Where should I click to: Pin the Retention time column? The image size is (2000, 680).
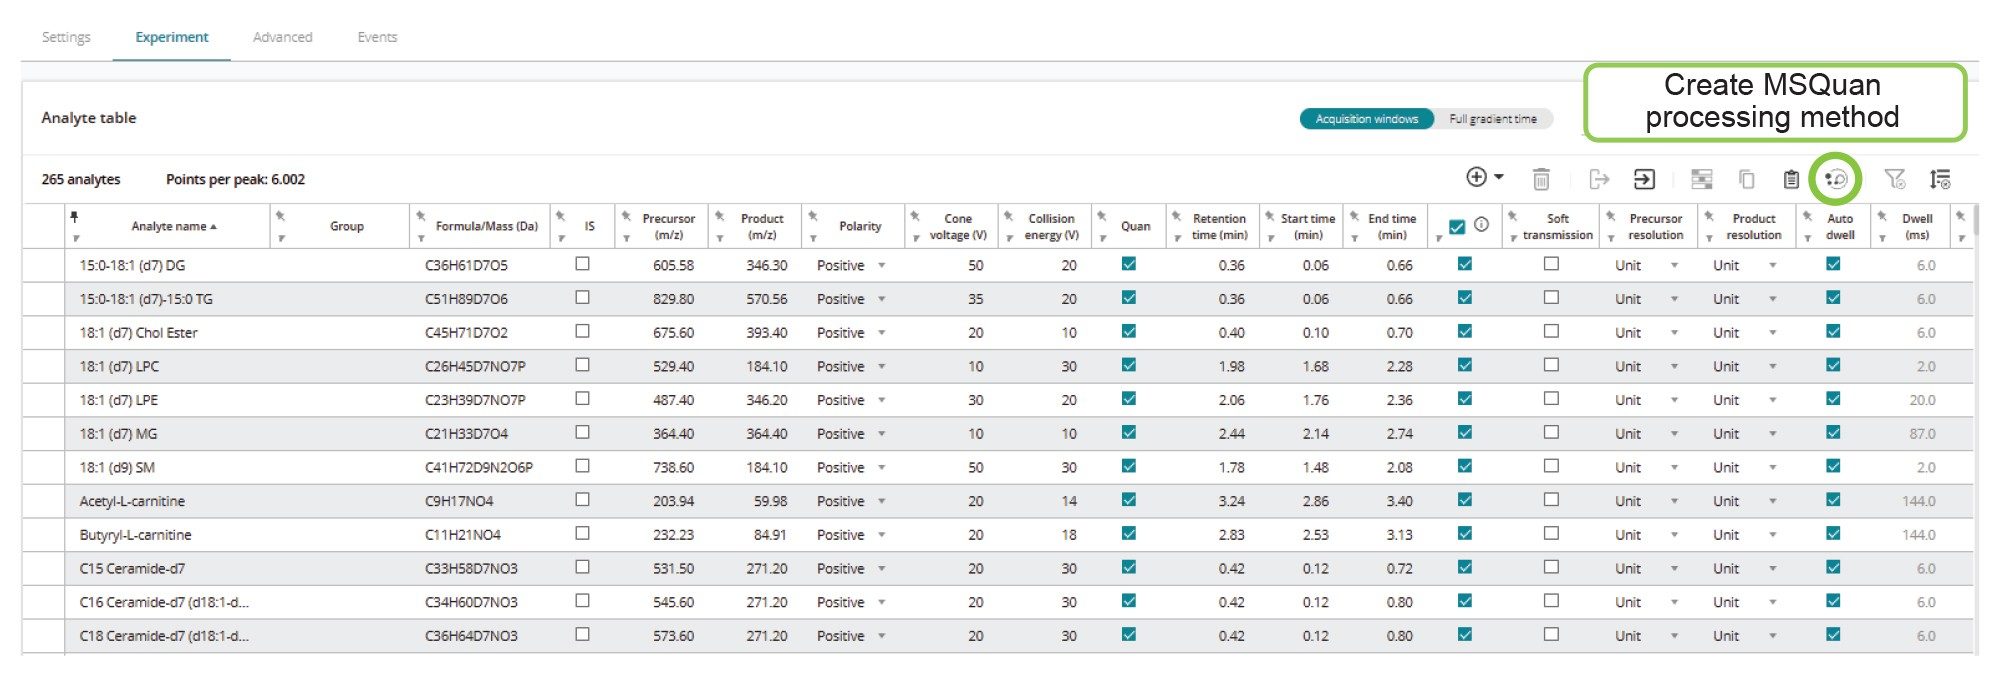pyautogui.click(x=1177, y=216)
